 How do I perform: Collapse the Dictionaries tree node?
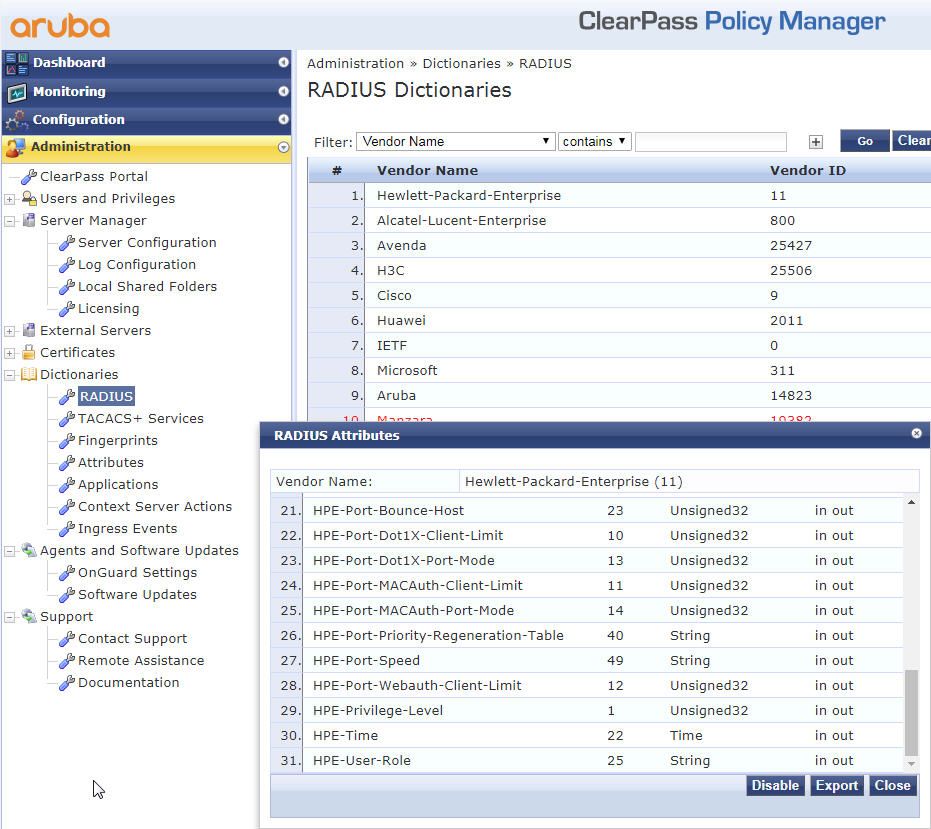(x=8, y=374)
